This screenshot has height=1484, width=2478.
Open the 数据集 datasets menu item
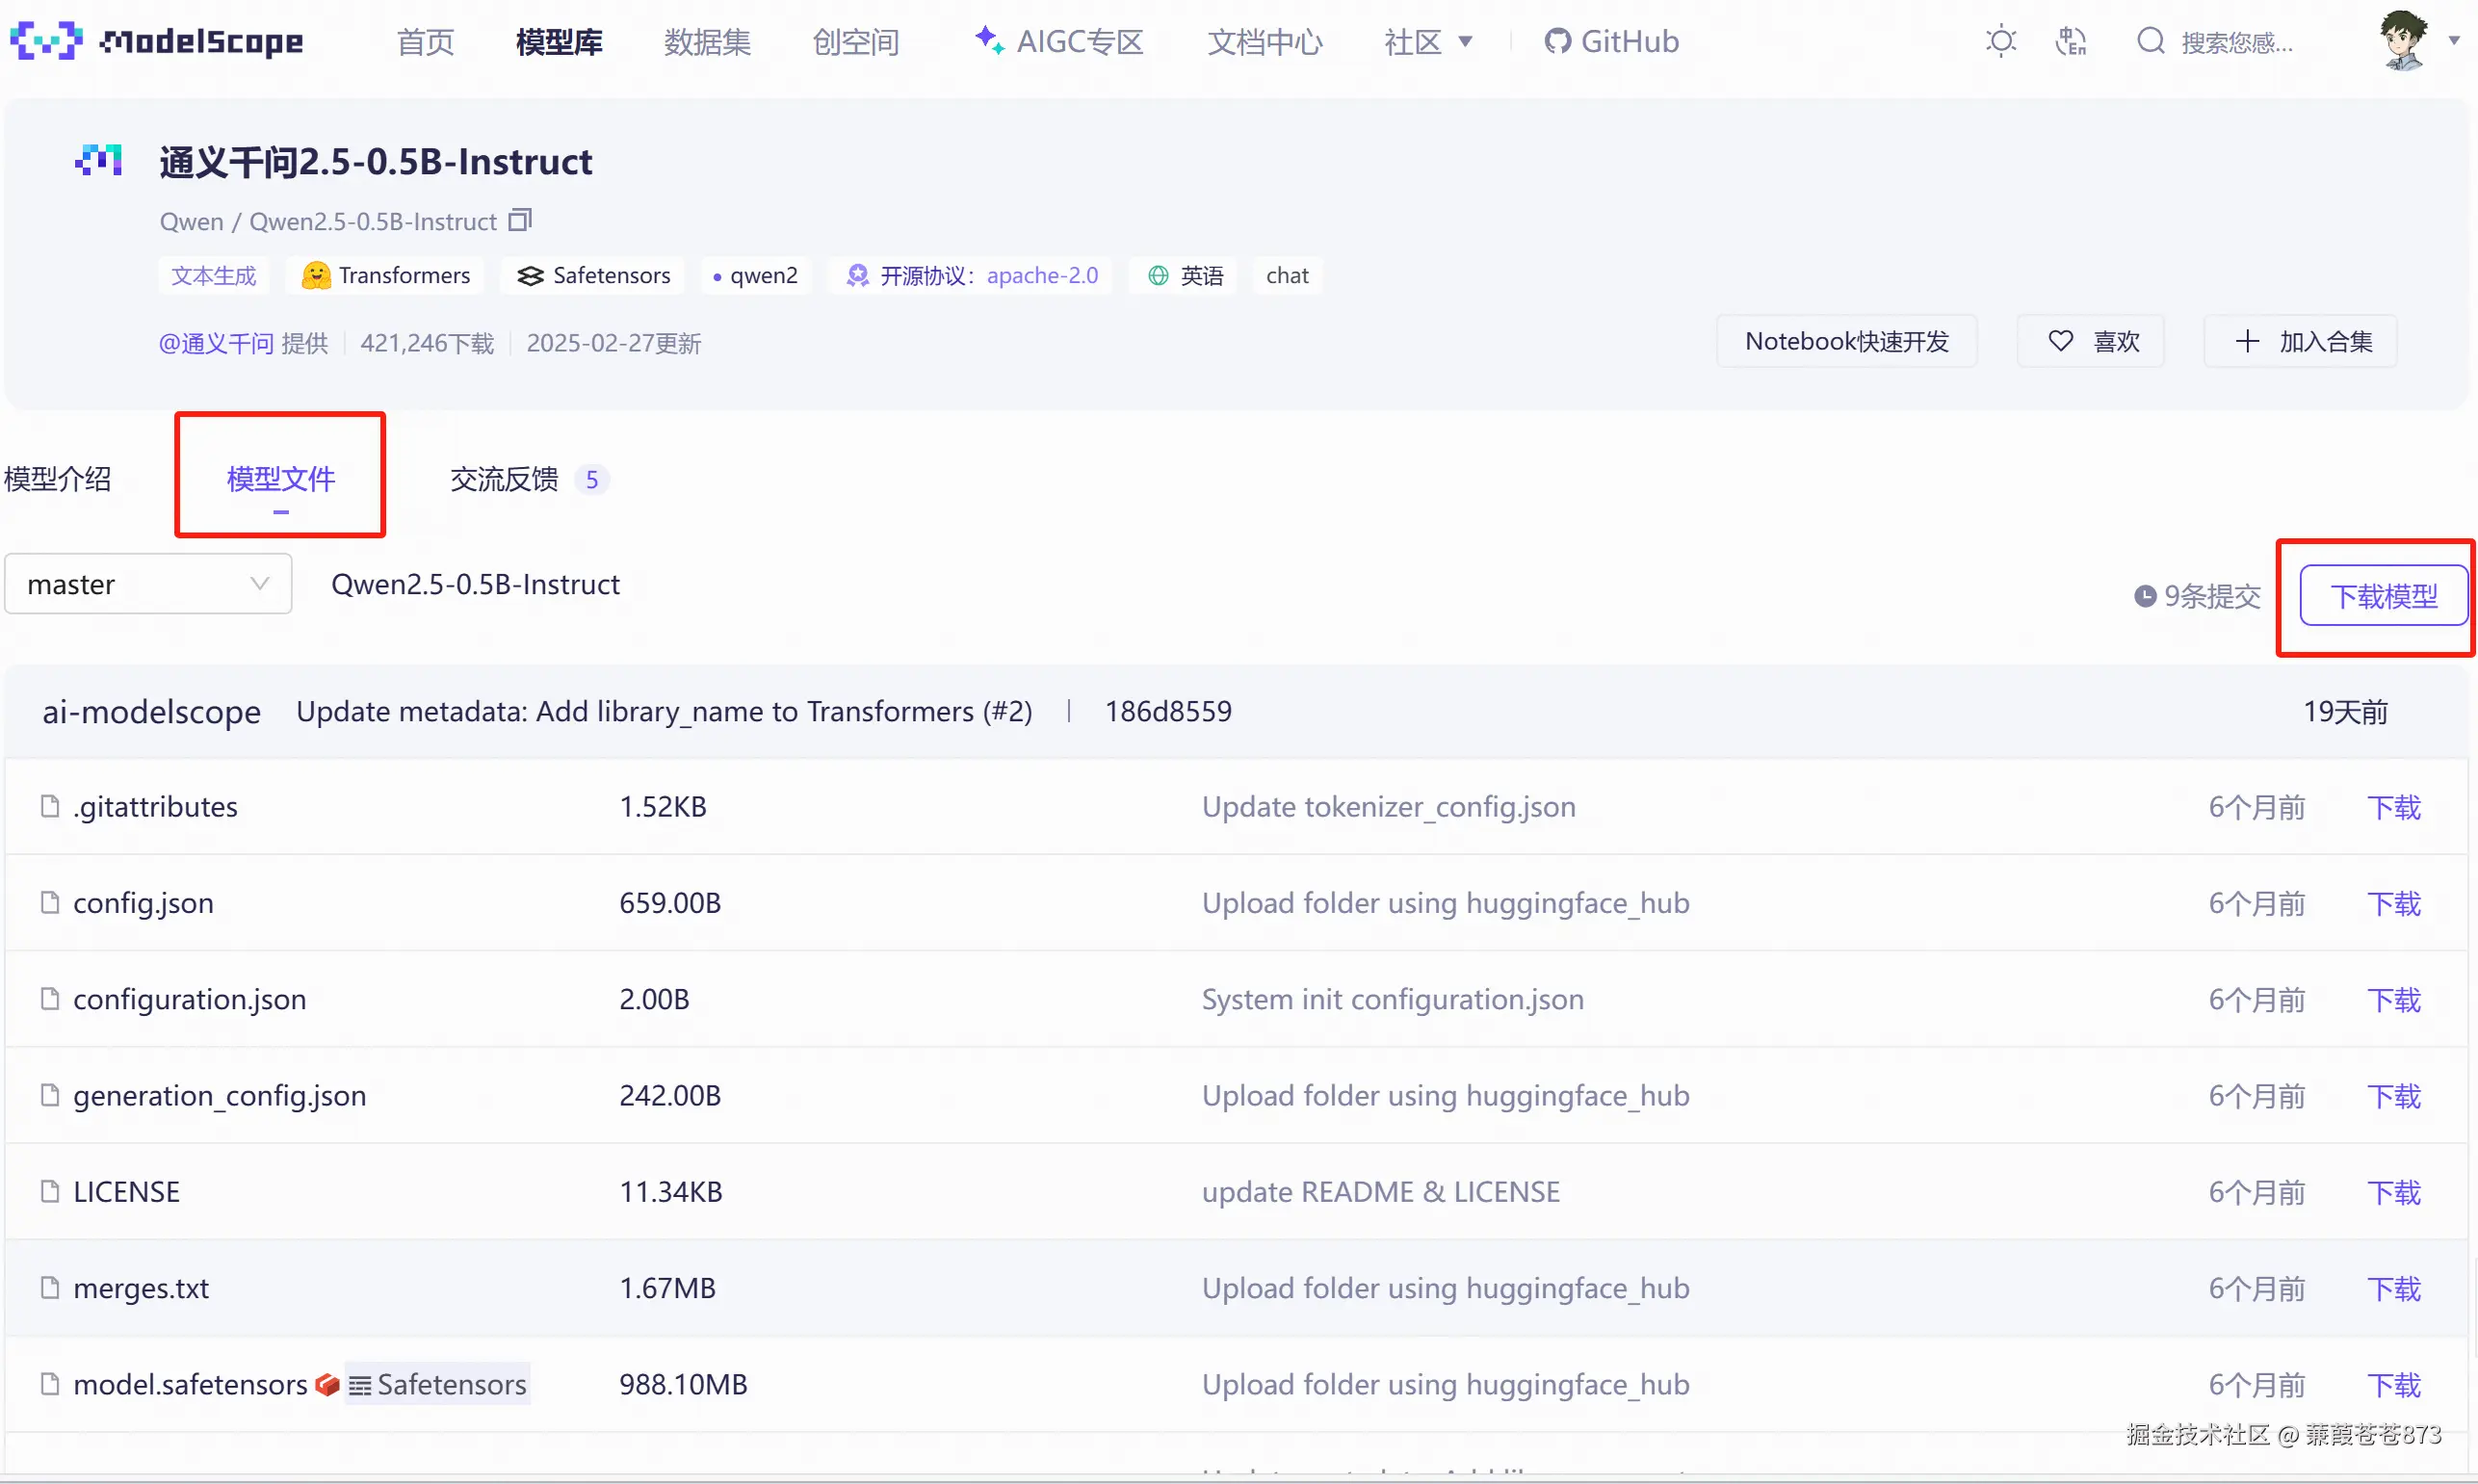[707, 41]
